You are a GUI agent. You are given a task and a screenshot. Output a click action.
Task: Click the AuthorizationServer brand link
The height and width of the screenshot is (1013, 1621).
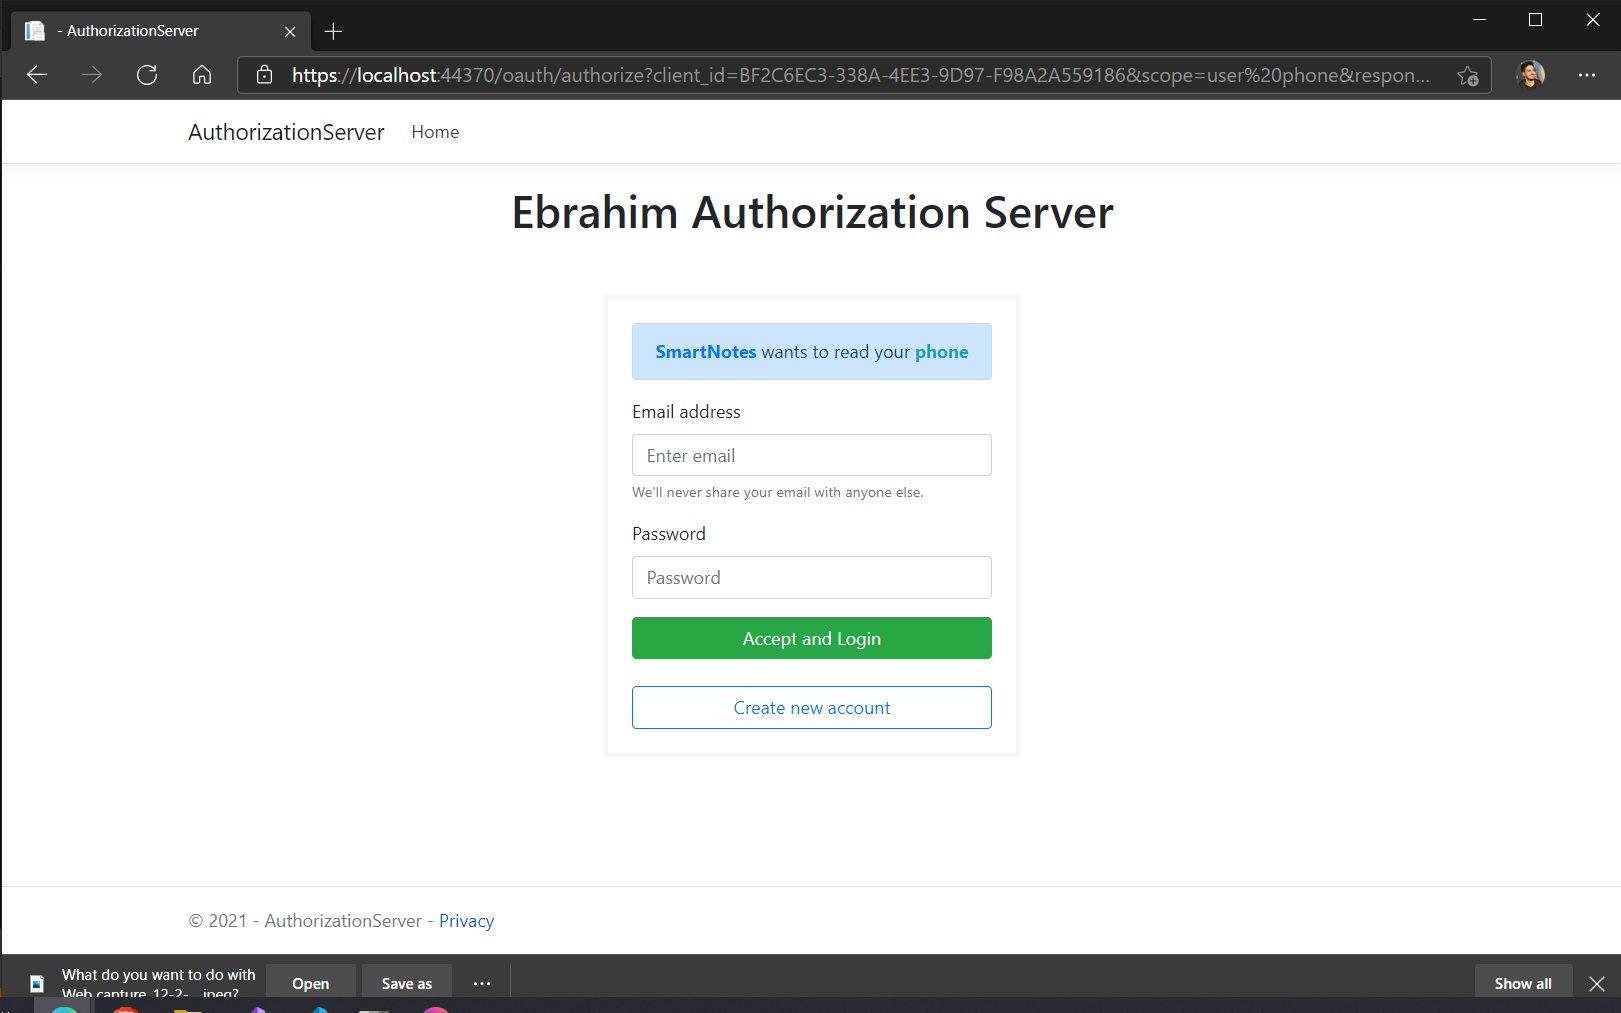pyautogui.click(x=286, y=132)
